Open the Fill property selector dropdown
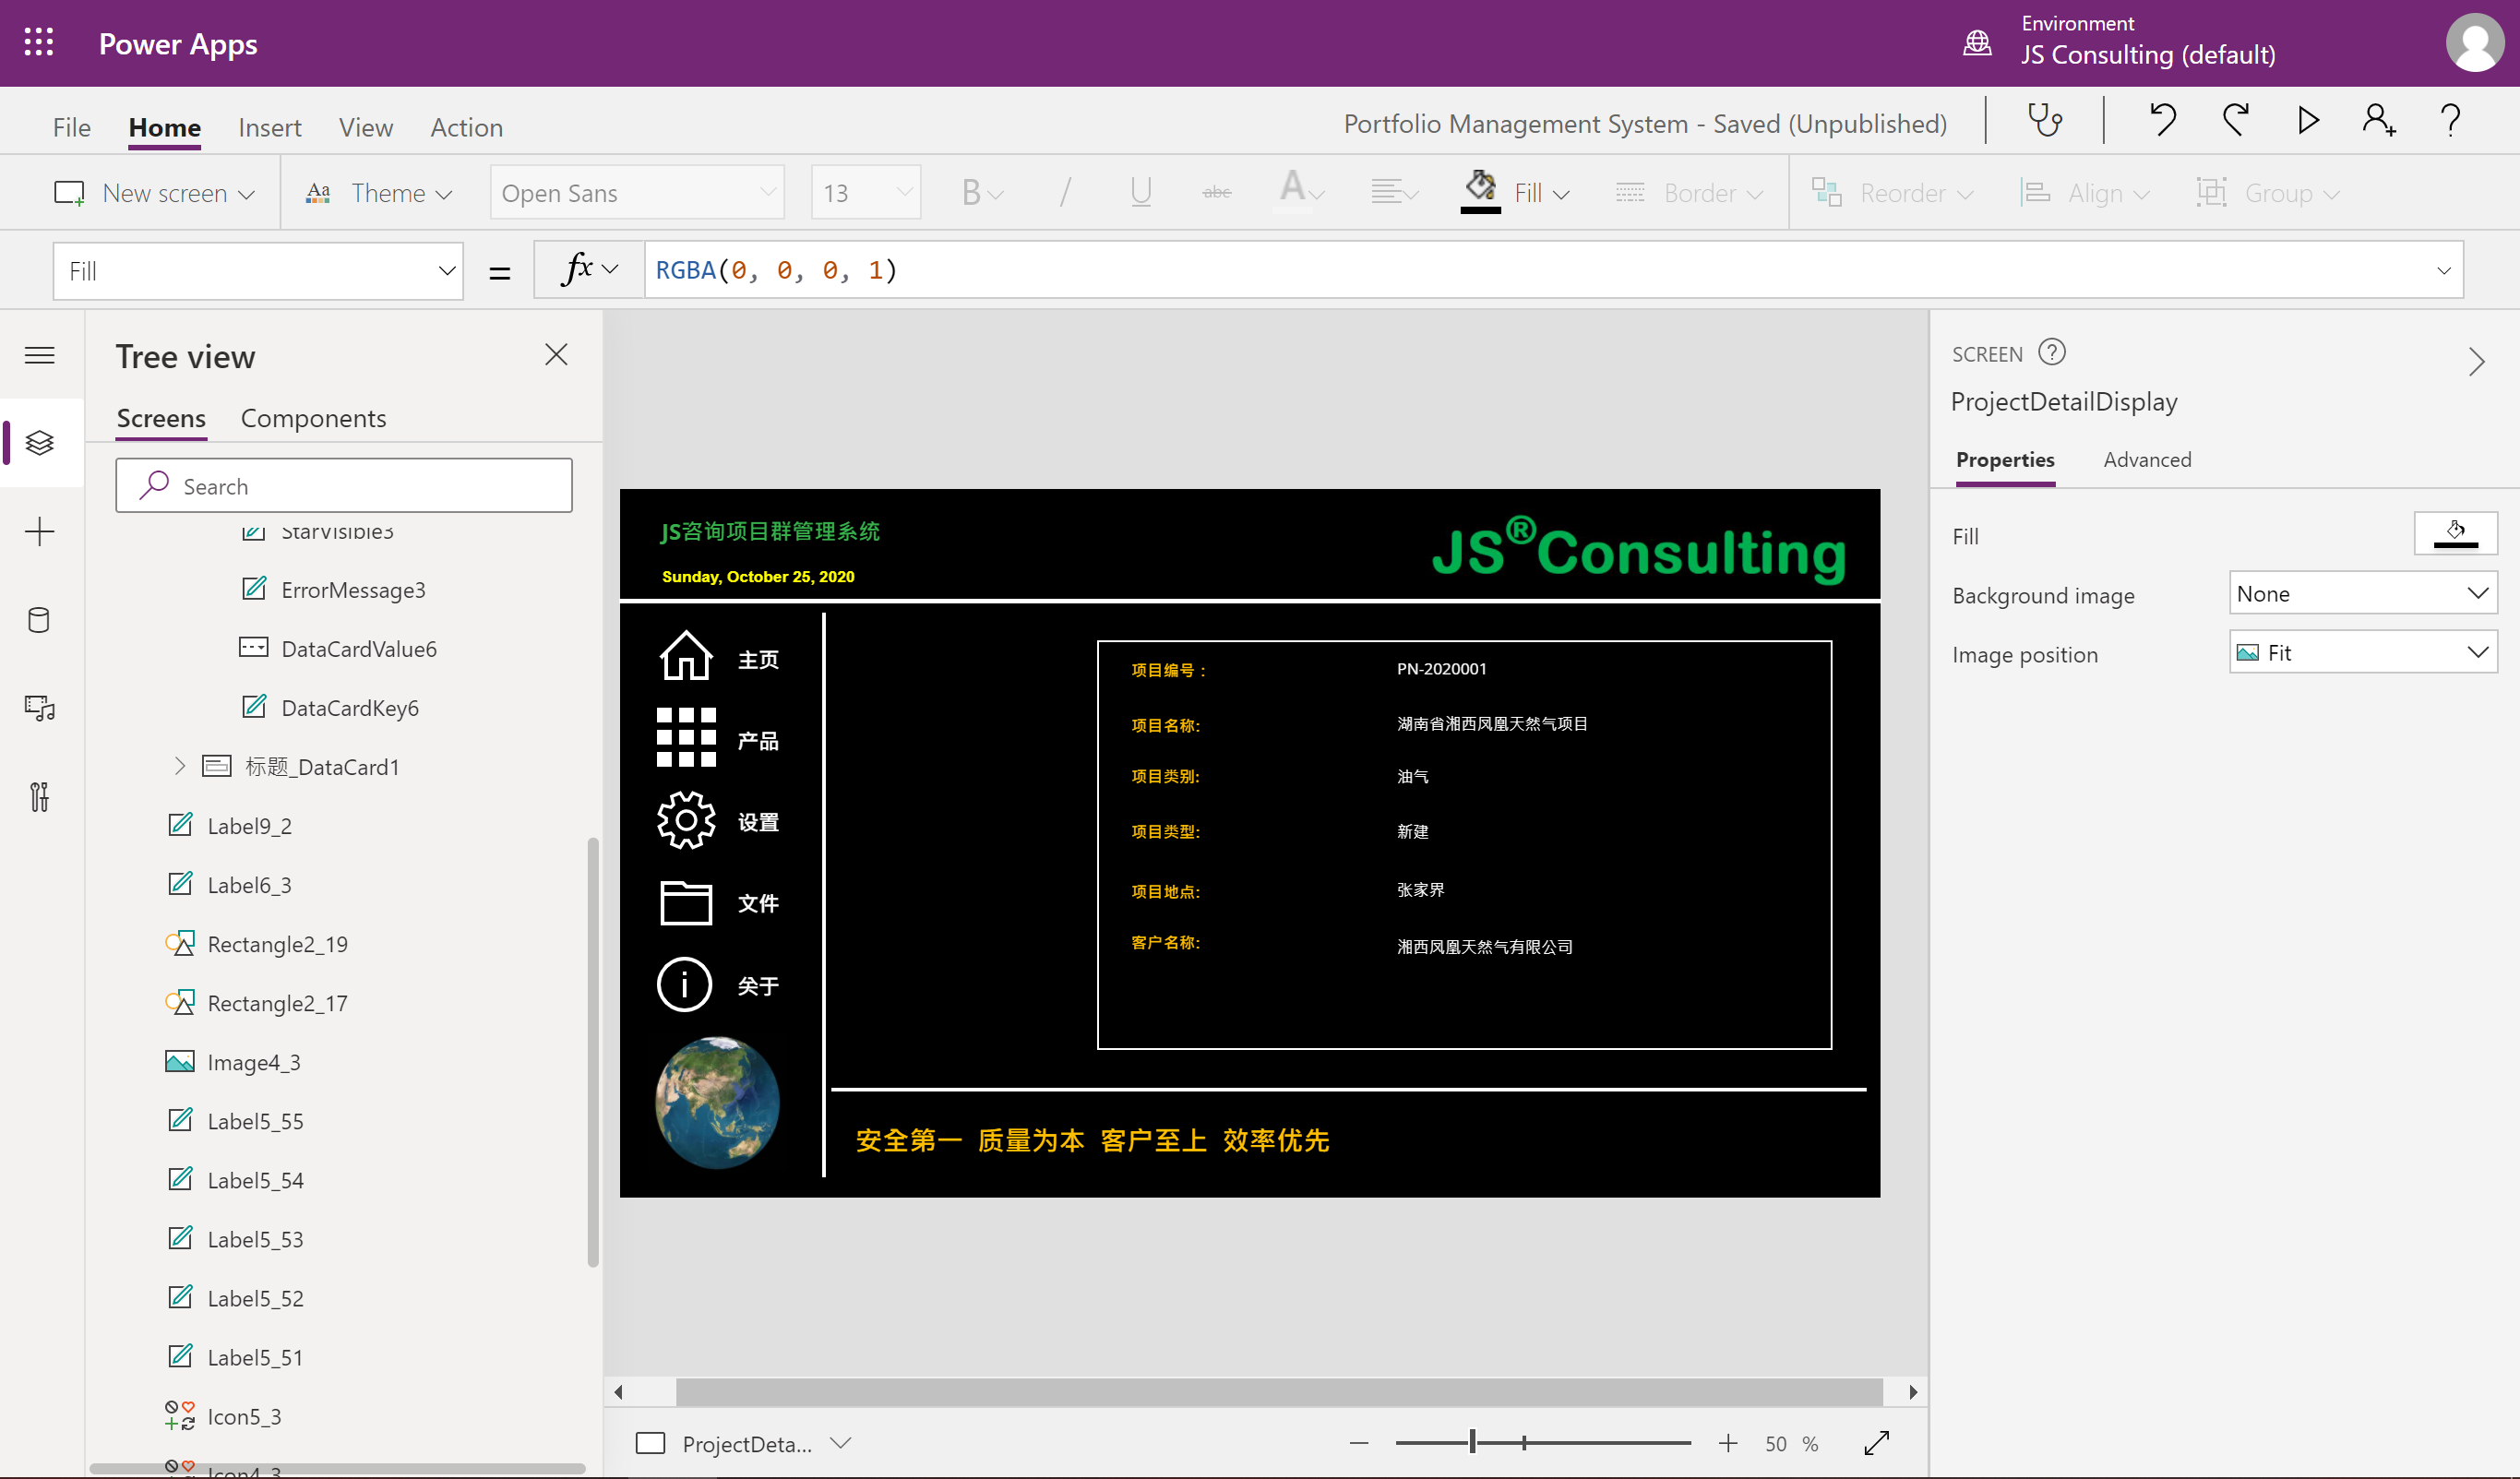 coord(258,271)
